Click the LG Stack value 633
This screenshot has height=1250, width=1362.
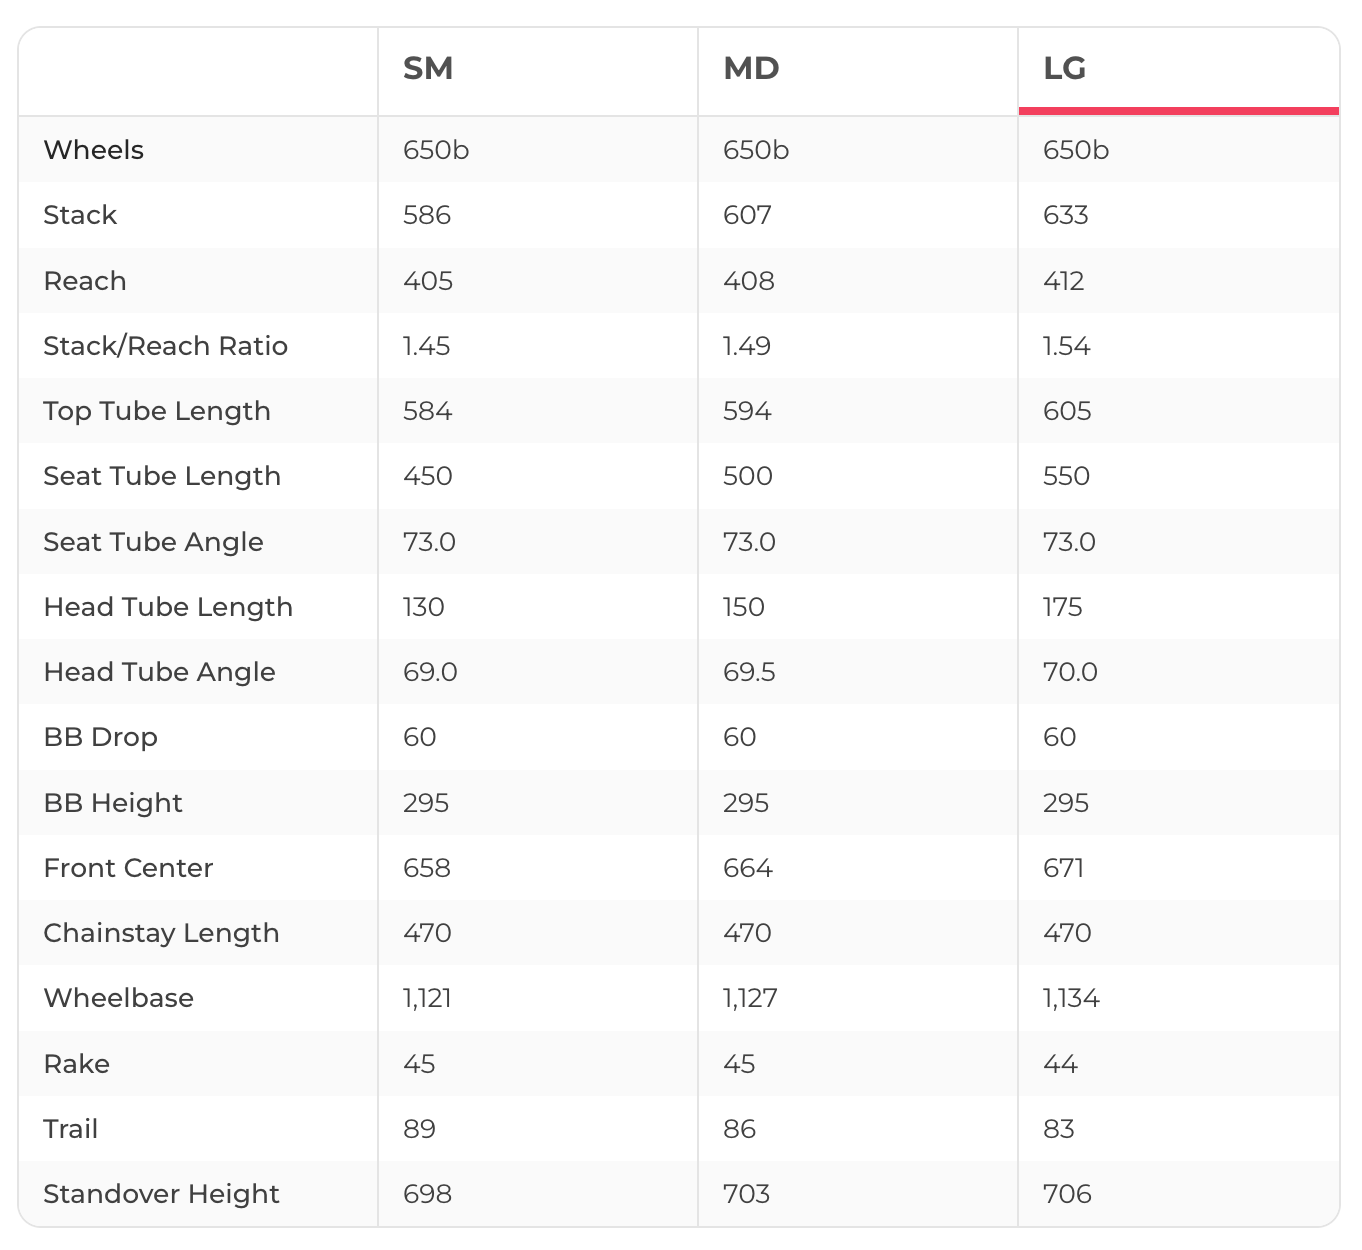tap(1065, 215)
